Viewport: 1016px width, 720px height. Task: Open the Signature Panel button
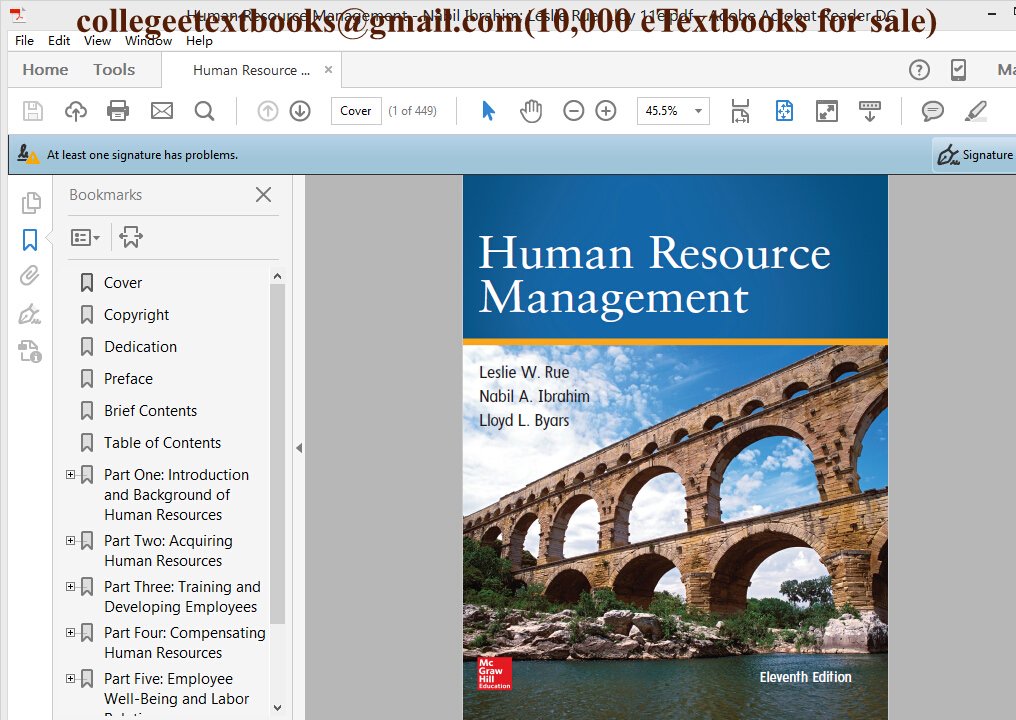(x=975, y=155)
